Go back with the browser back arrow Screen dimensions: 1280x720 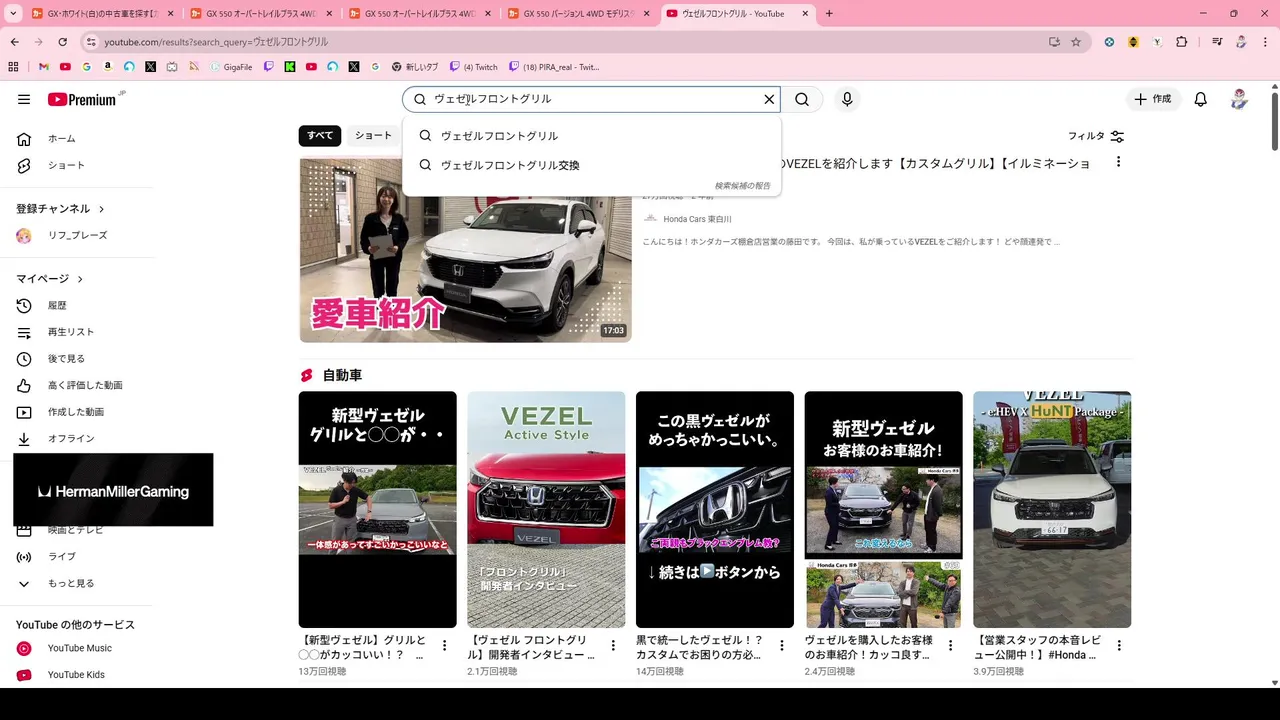pyautogui.click(x=15, y=42)
